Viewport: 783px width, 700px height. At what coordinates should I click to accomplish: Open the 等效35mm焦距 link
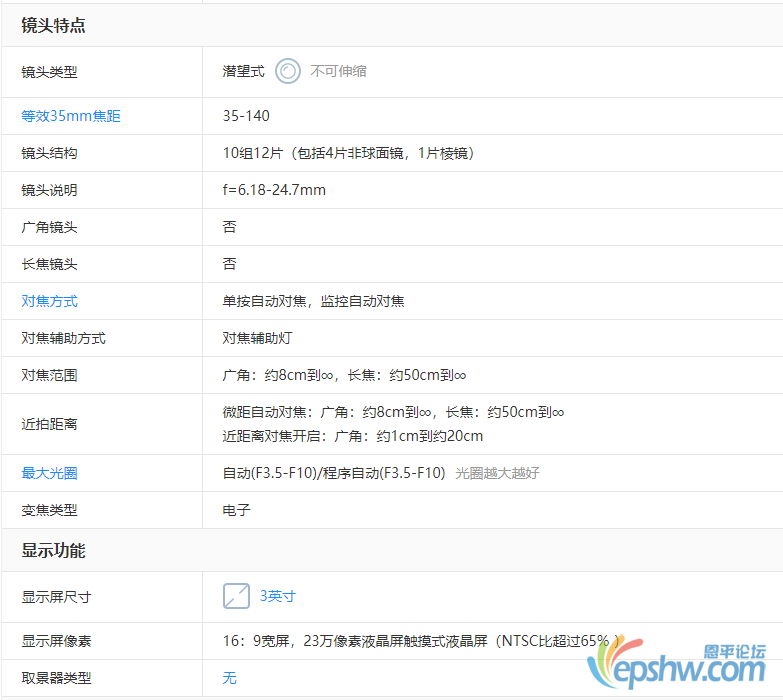click(x=71, y=116)
